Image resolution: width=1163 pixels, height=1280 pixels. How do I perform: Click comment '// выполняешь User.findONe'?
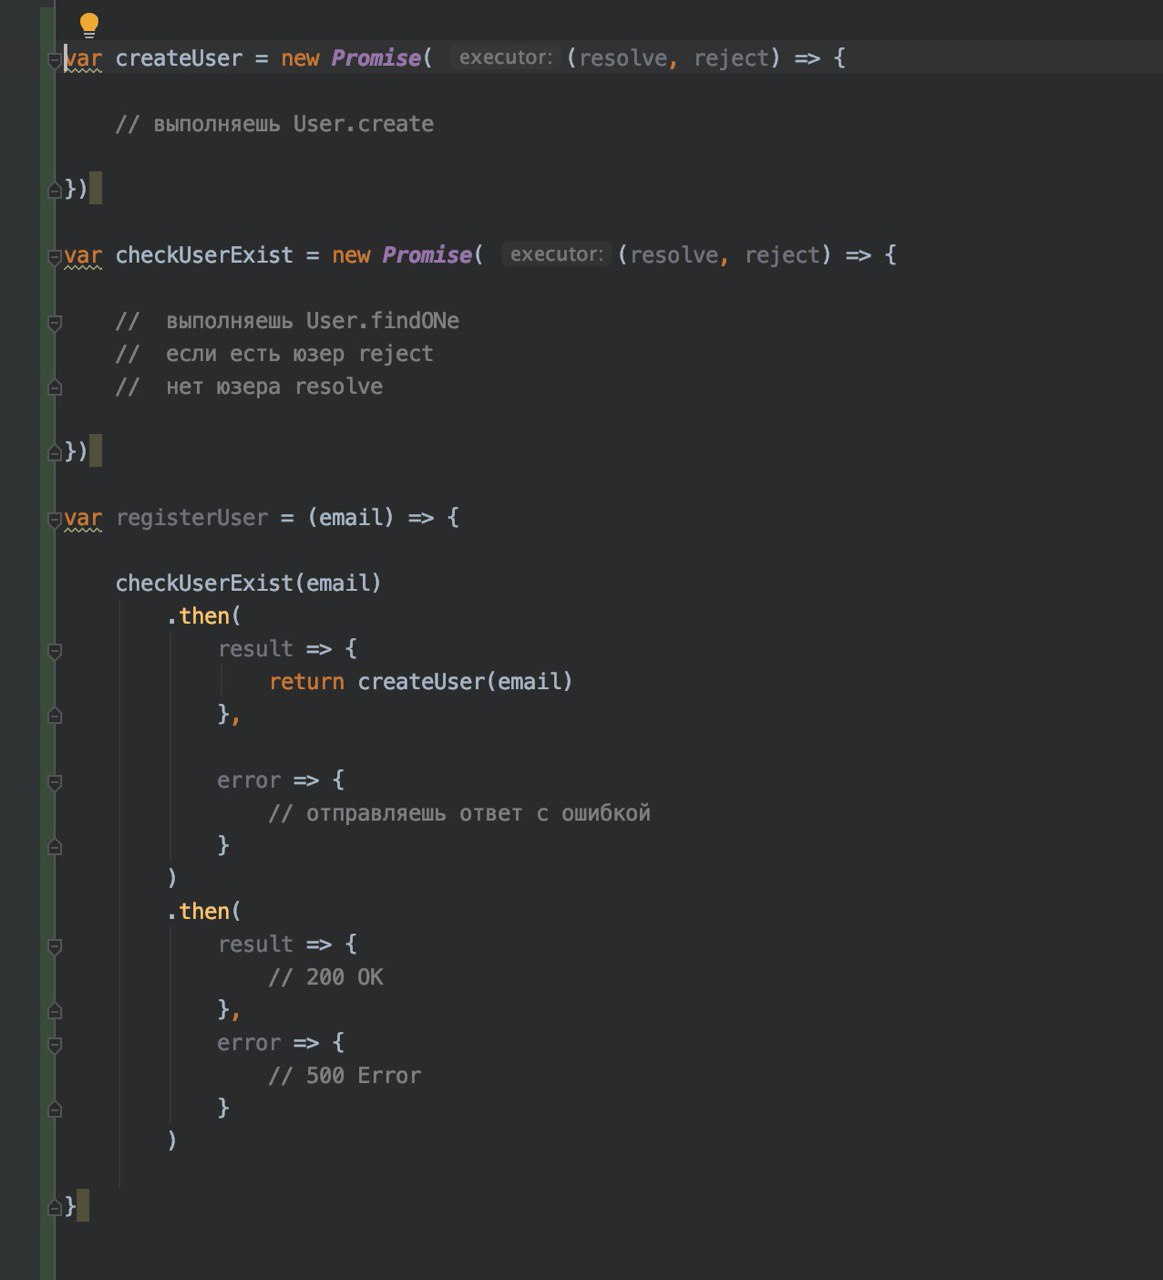coord(287,321)
